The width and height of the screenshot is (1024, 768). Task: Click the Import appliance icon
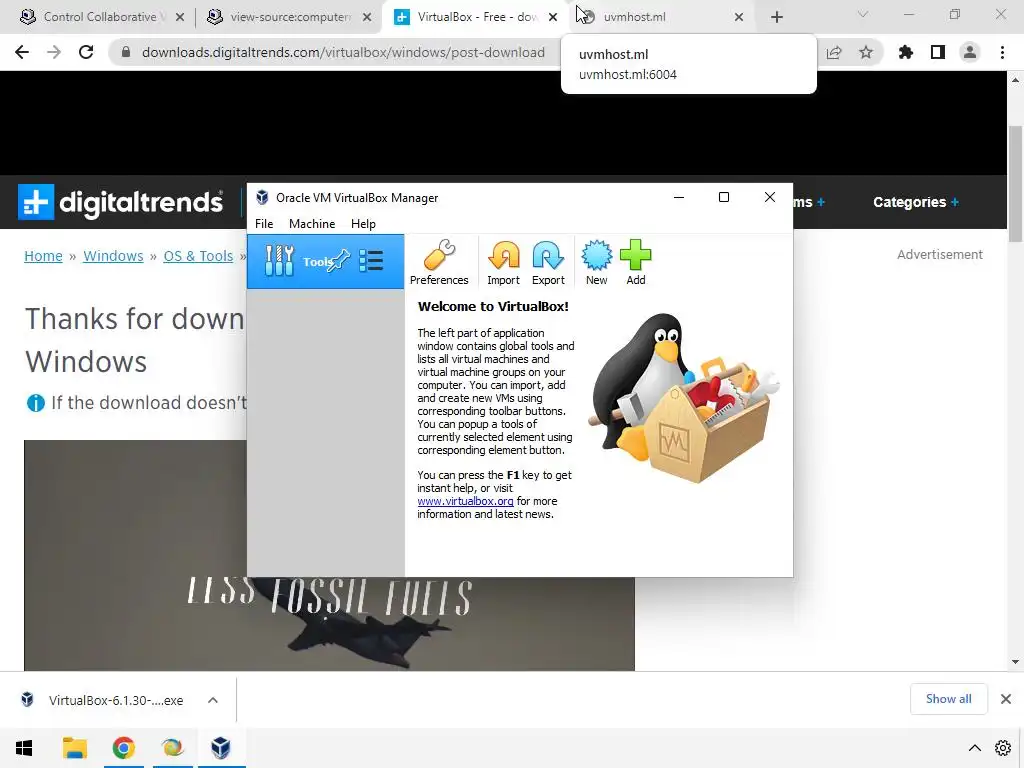coord(504,263)
